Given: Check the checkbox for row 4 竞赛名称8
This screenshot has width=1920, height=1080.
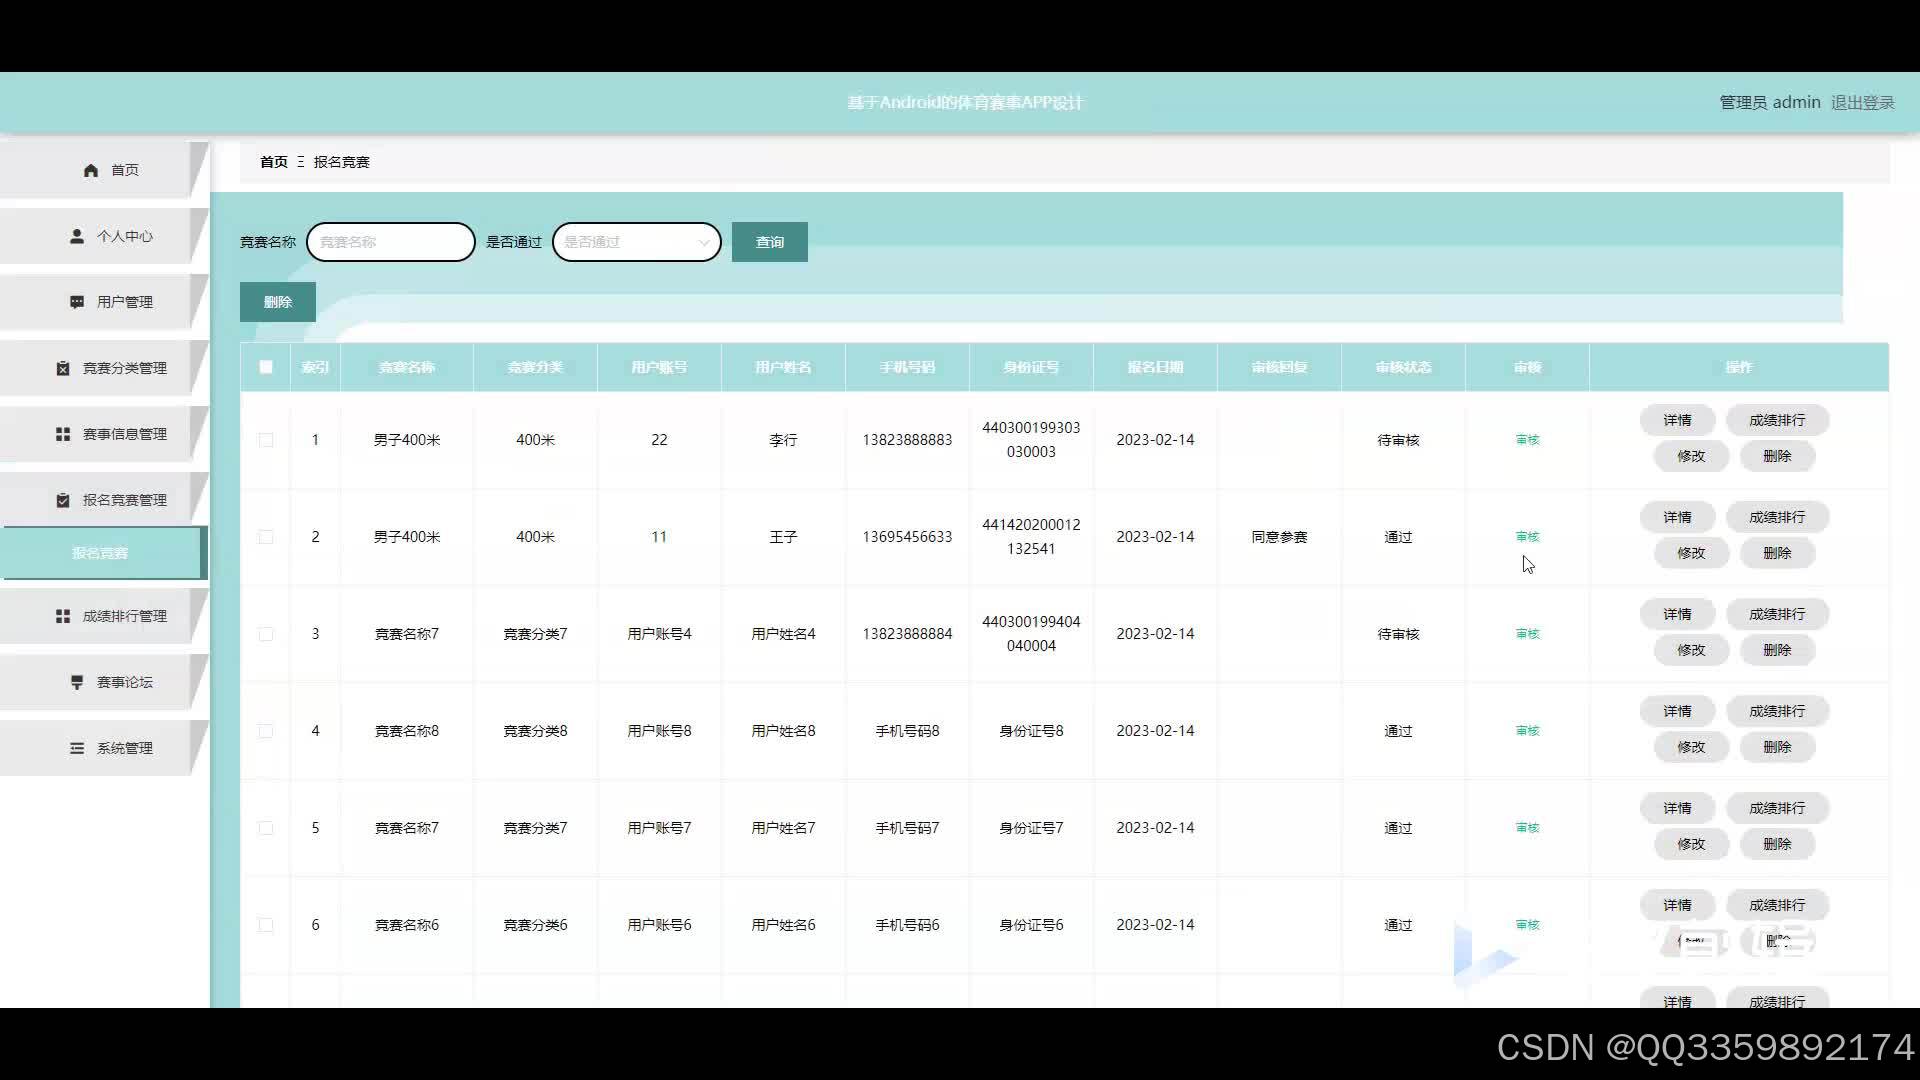Looking at the screenshot, I should 266,731.
